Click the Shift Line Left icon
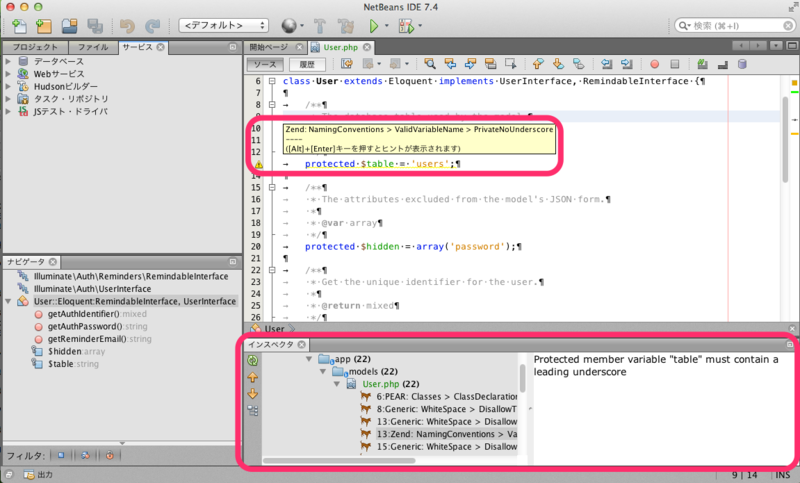The width and height of the screenshot is (800, 483). (x=606, y=64)
